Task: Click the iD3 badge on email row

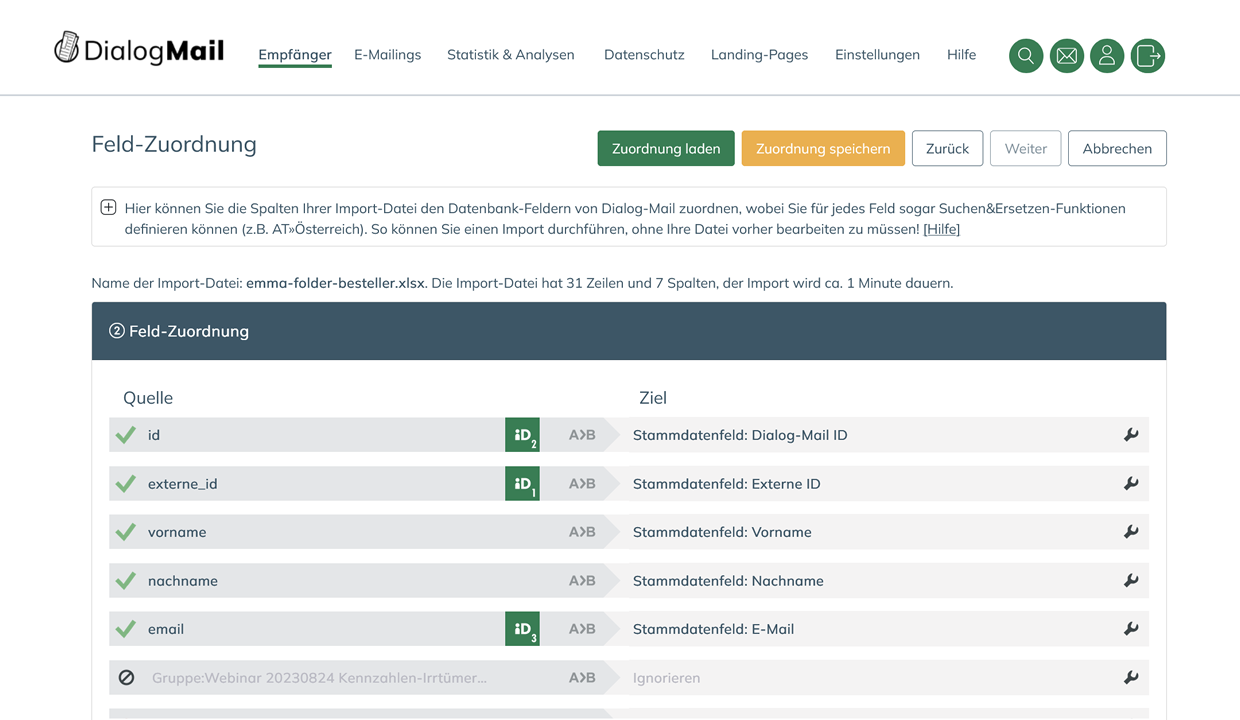Action: click(x=522, y=629)
